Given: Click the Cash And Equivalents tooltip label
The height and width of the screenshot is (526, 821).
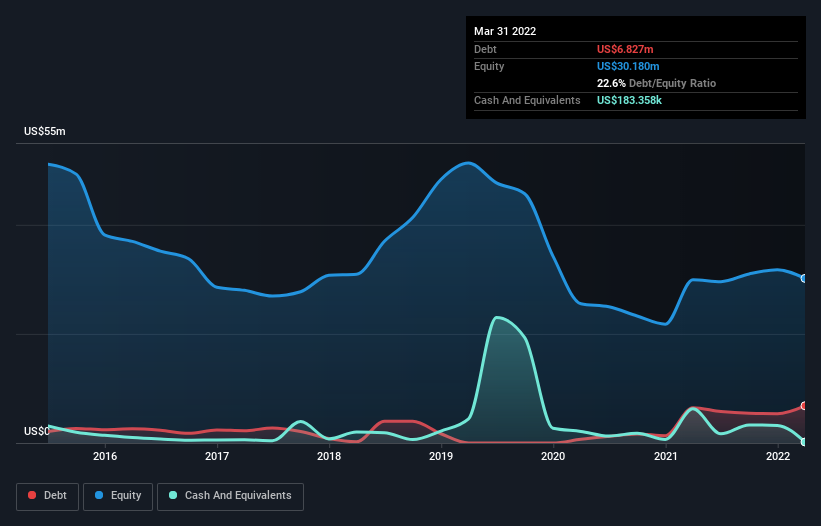Looking at the screenshot, I should tap(527, 100).
